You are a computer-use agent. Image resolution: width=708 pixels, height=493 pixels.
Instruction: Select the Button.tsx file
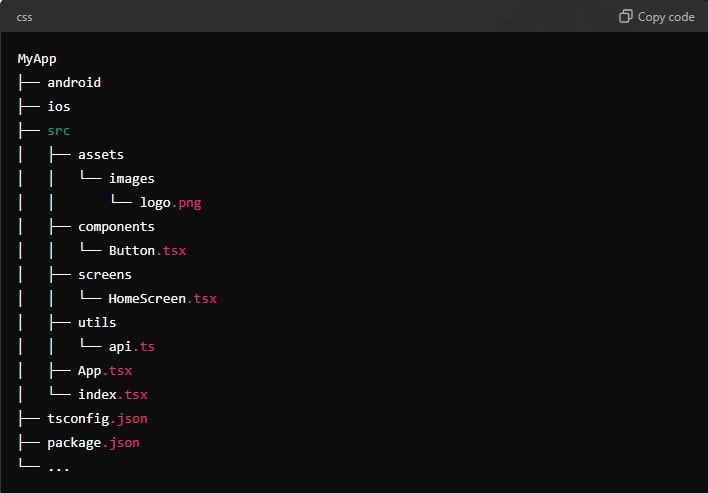click(147, 251)
